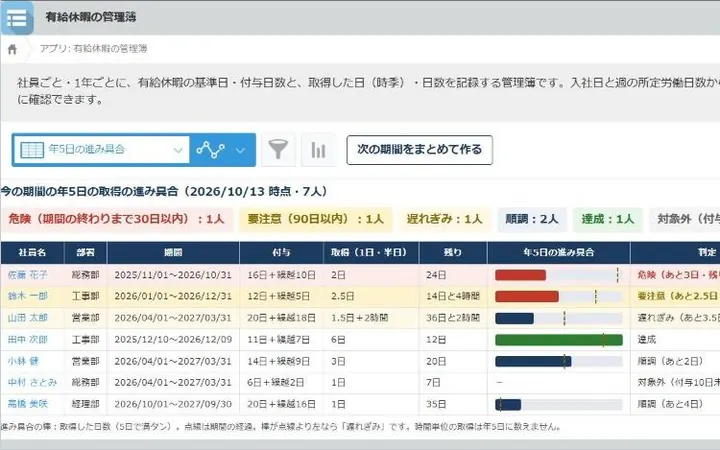Click the 達成：1人 summary badge

pyautogui.click(x=608, y=219)
